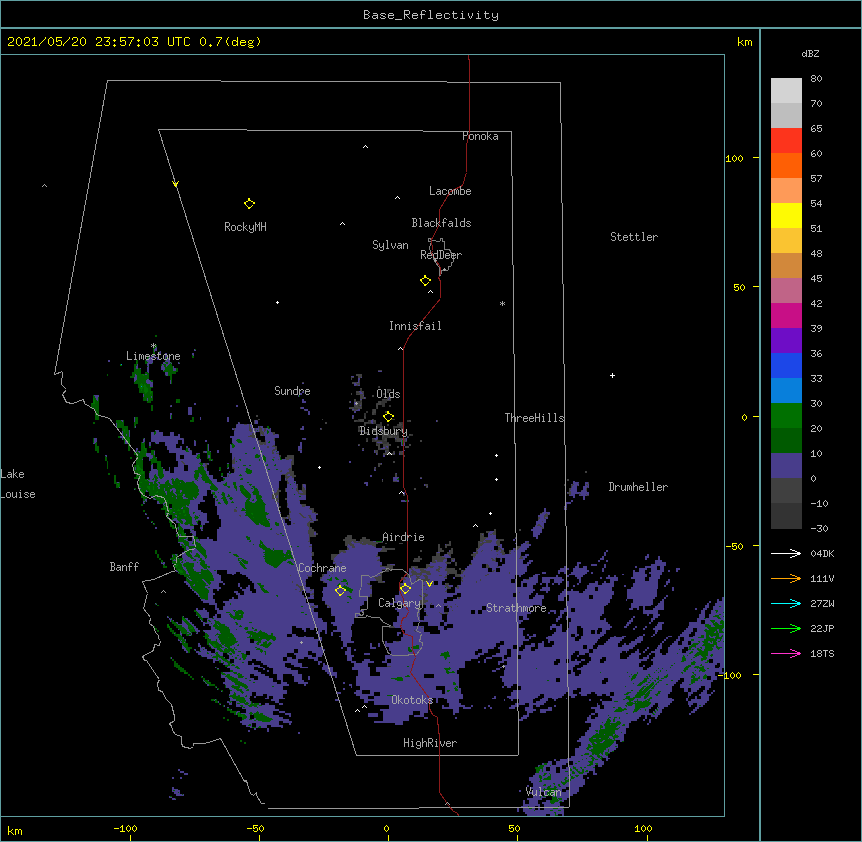Viewport: 862px width, 842px height.
Task: Click the magenta 18TS arrow legend icon
Action: click(x=786, y=653)
